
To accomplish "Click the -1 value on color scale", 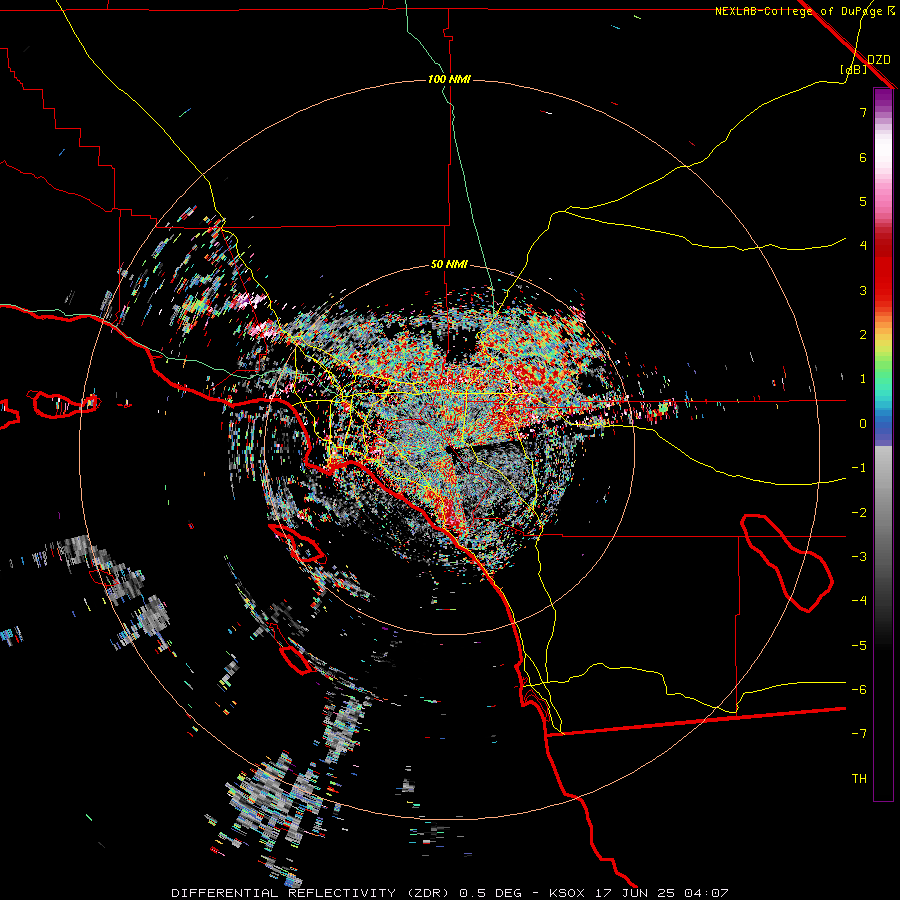I will [859, 468].
